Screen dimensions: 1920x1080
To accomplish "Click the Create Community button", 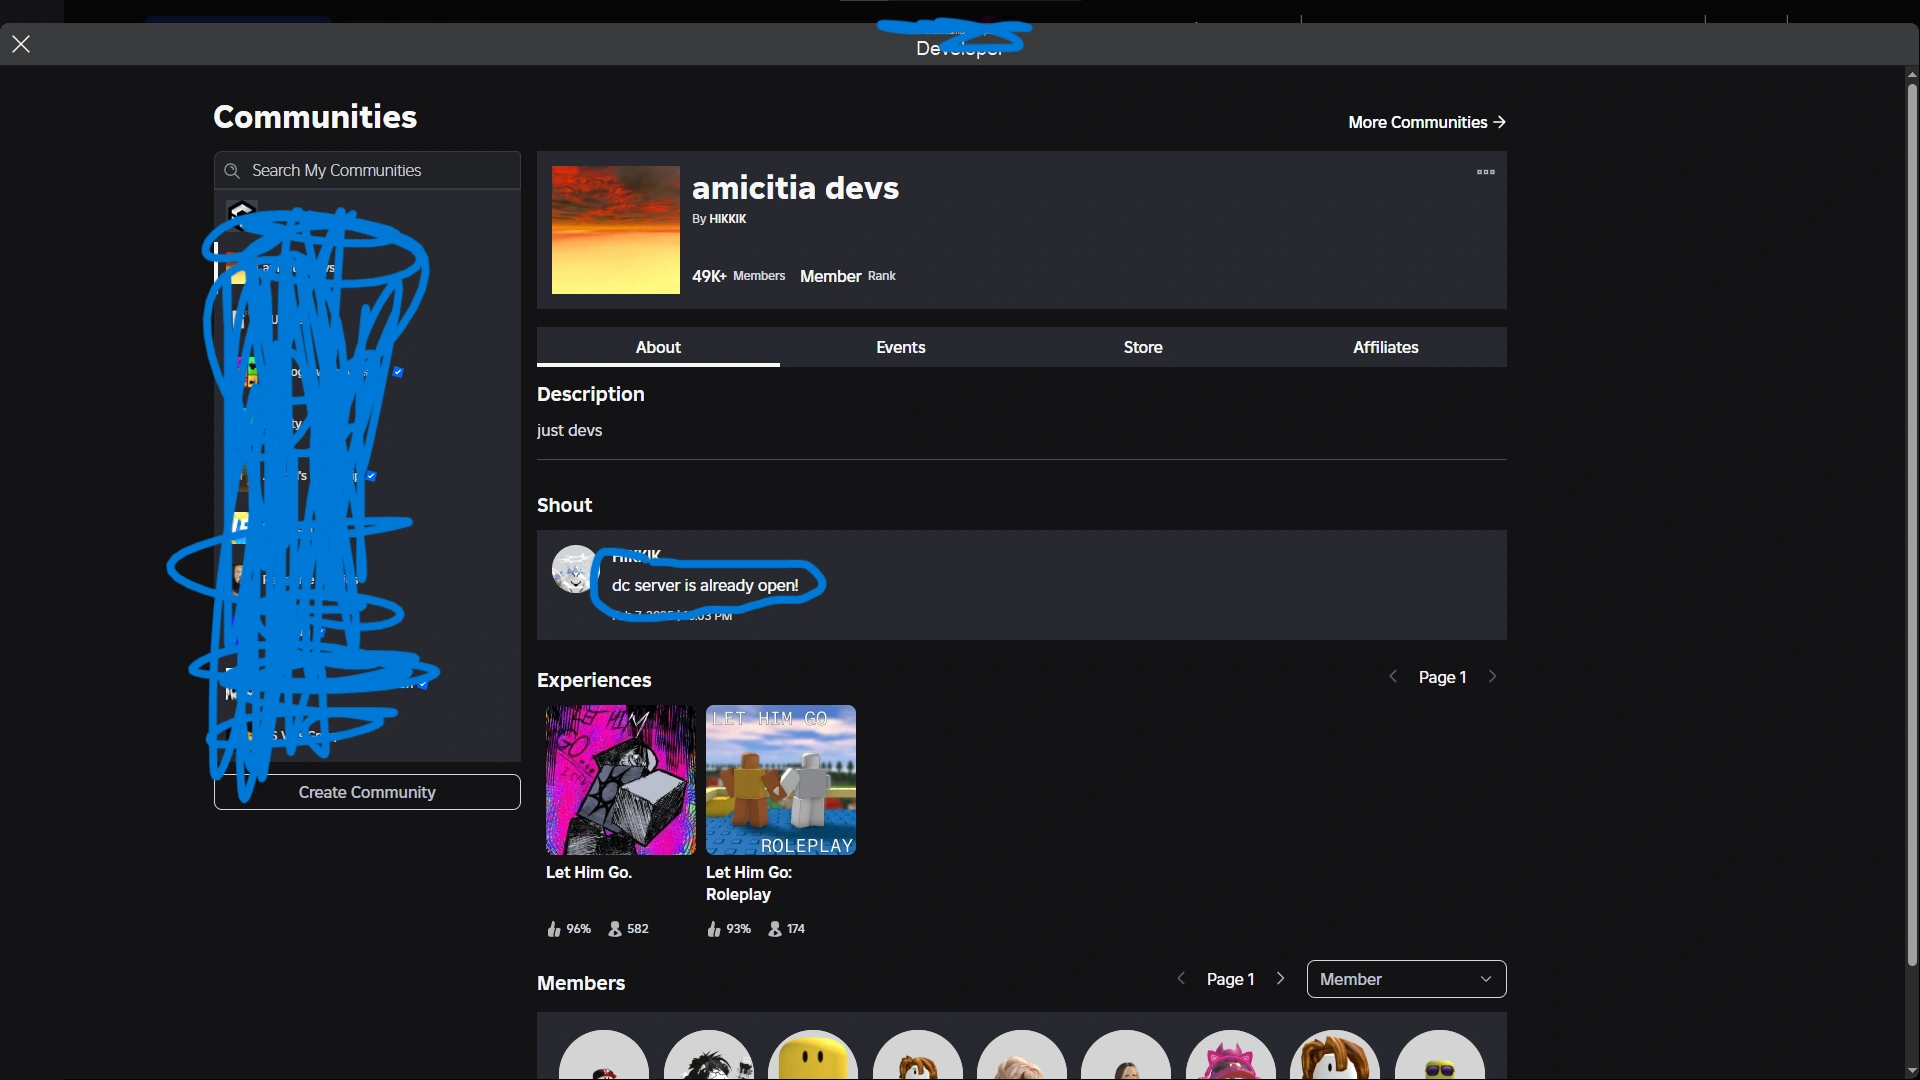I will (x=367, y=792).
